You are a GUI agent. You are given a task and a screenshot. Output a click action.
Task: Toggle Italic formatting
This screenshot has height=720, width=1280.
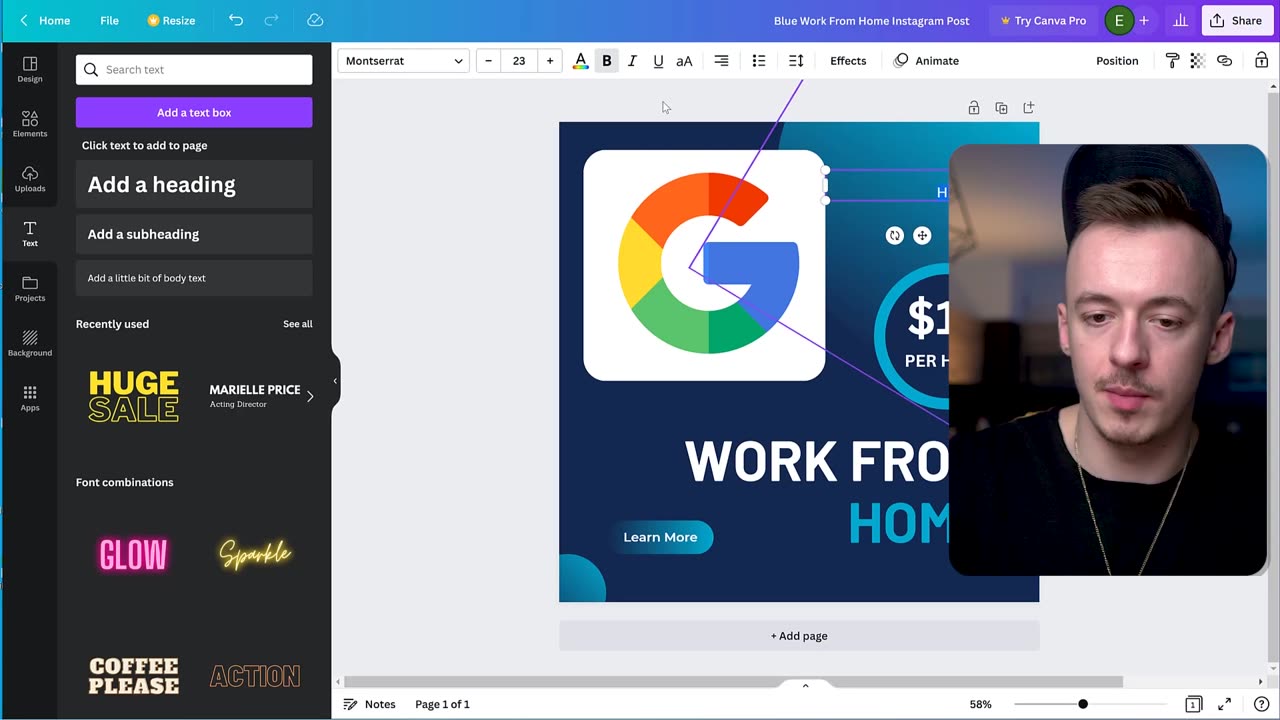click(632, 61)
